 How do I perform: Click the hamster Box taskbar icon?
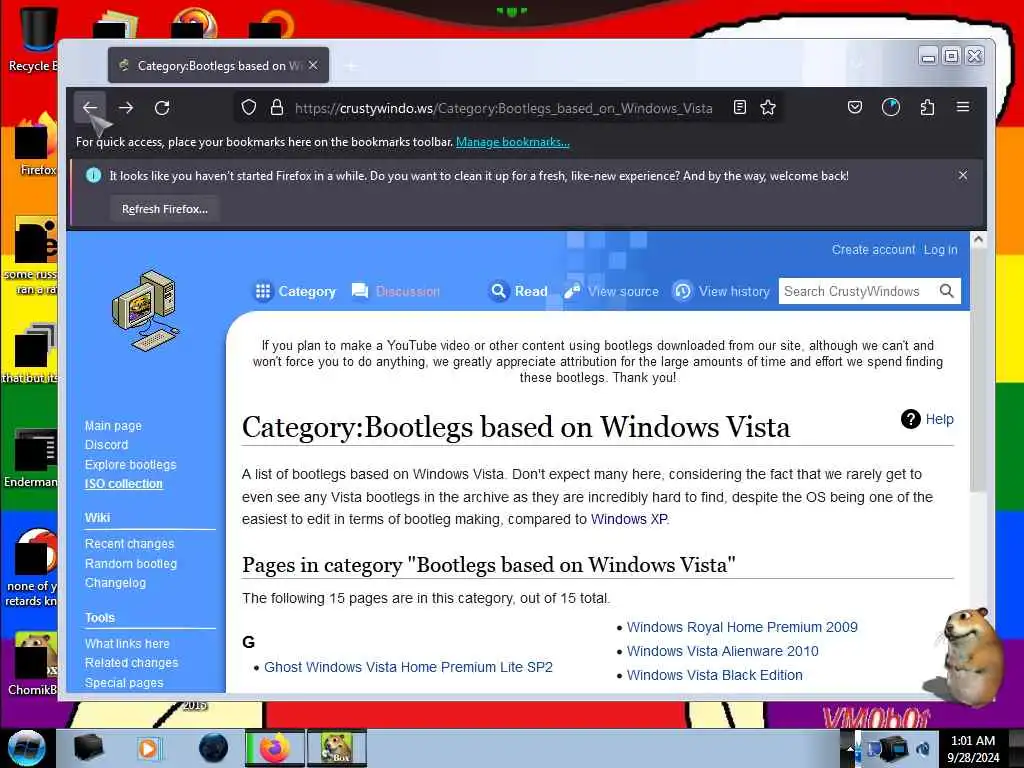tap(337, 748)
